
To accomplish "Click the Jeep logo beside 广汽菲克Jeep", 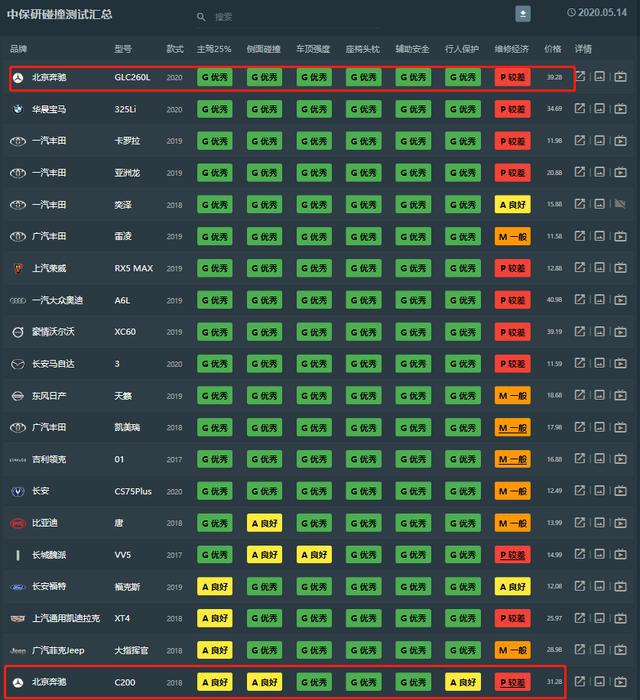I will click(18, 651).
